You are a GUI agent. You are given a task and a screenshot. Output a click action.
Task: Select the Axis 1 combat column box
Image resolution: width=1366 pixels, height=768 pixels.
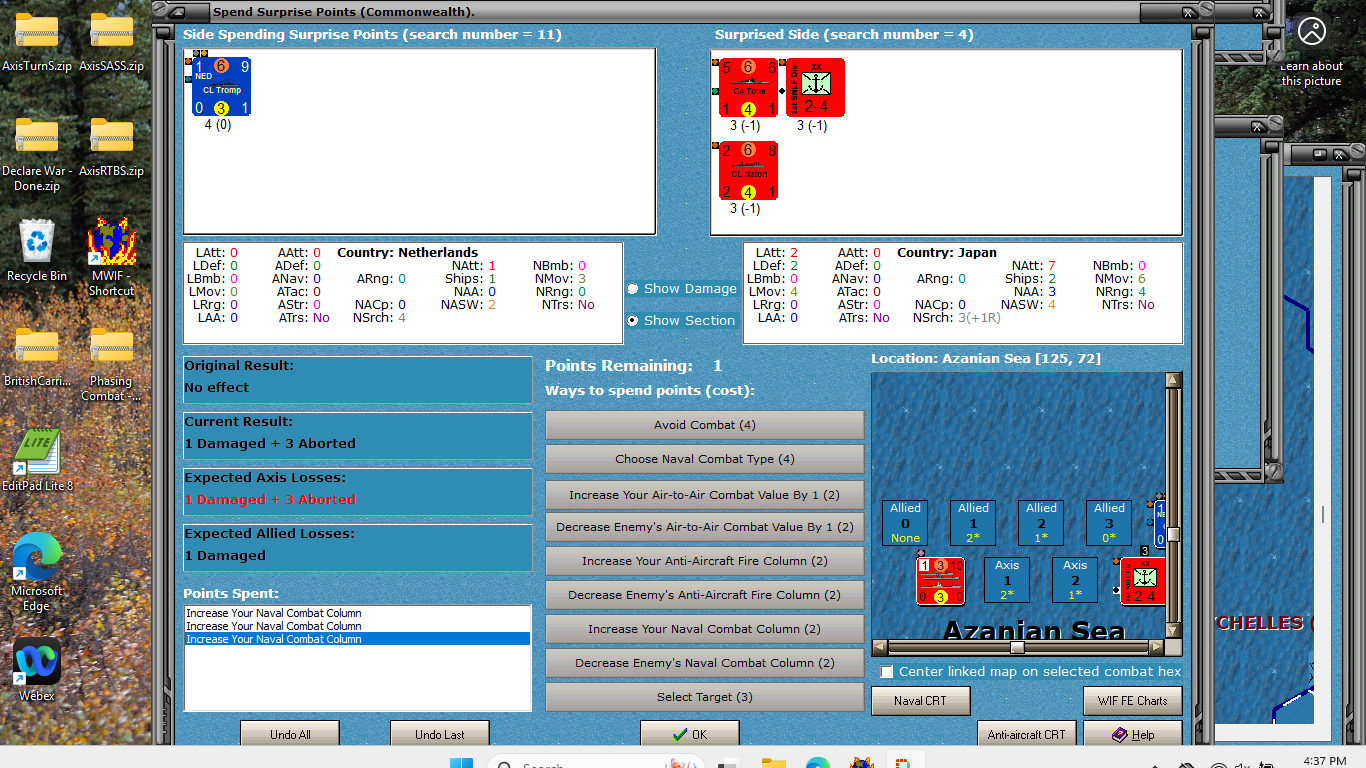(1006, 579)
